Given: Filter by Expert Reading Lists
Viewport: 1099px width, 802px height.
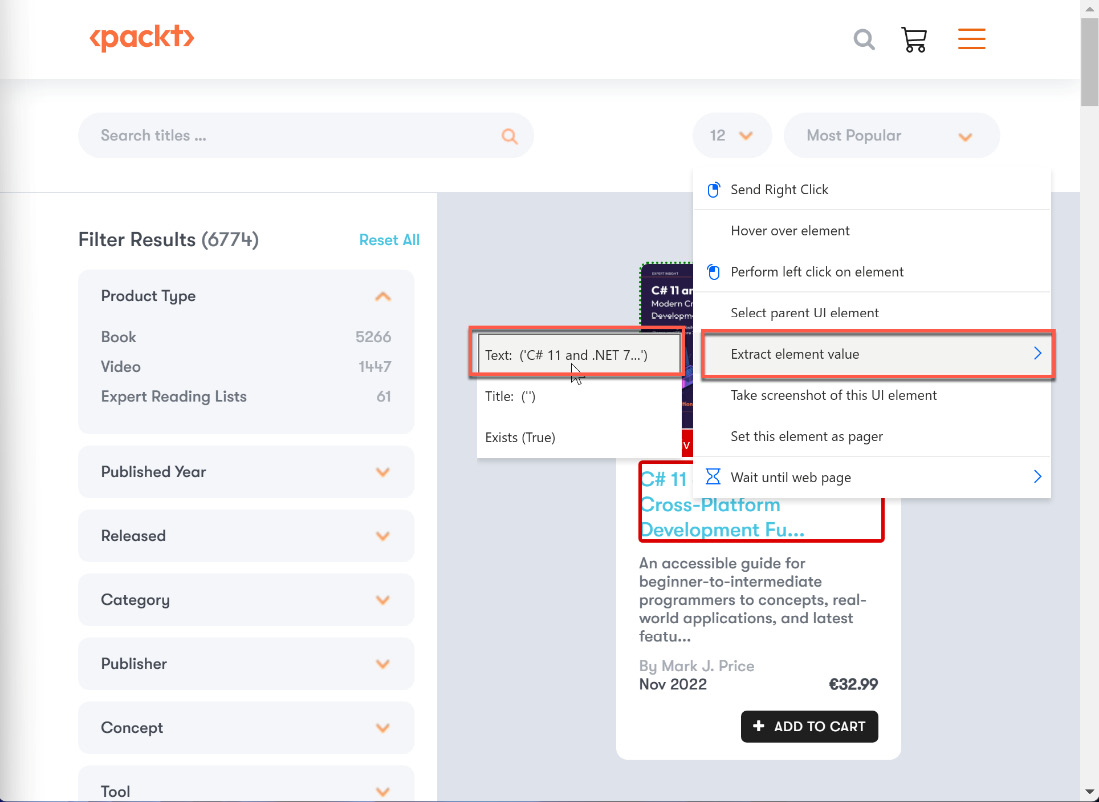Looking at the screenshot, I should (x=174, y=396).
